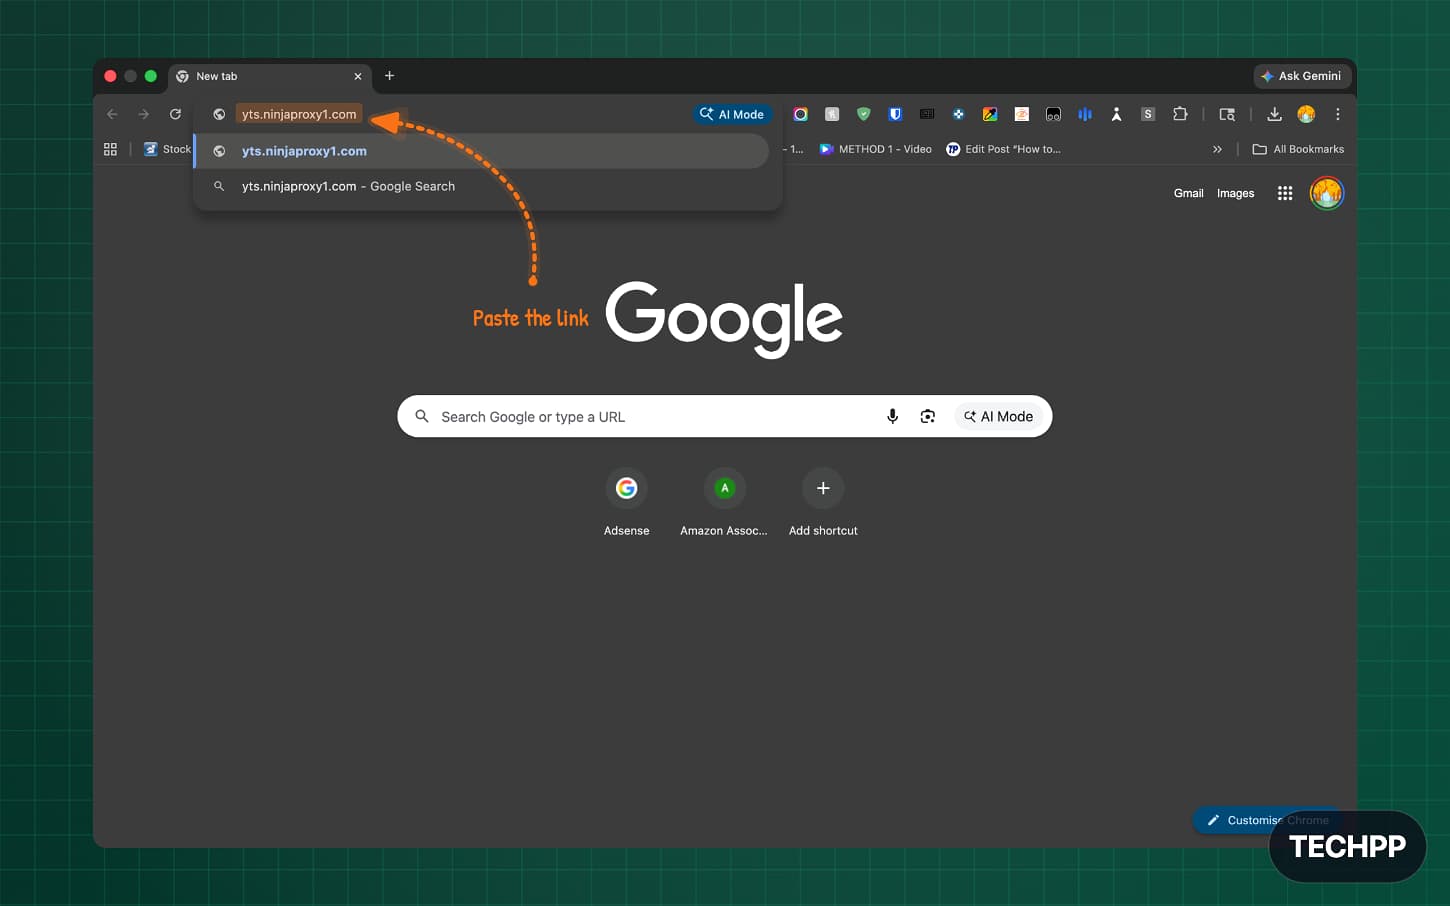Image resolution: width=1450 pixels, height=906 pixels.
Task: Open Chrome's three-dot menu
Action: (1337, 114)
